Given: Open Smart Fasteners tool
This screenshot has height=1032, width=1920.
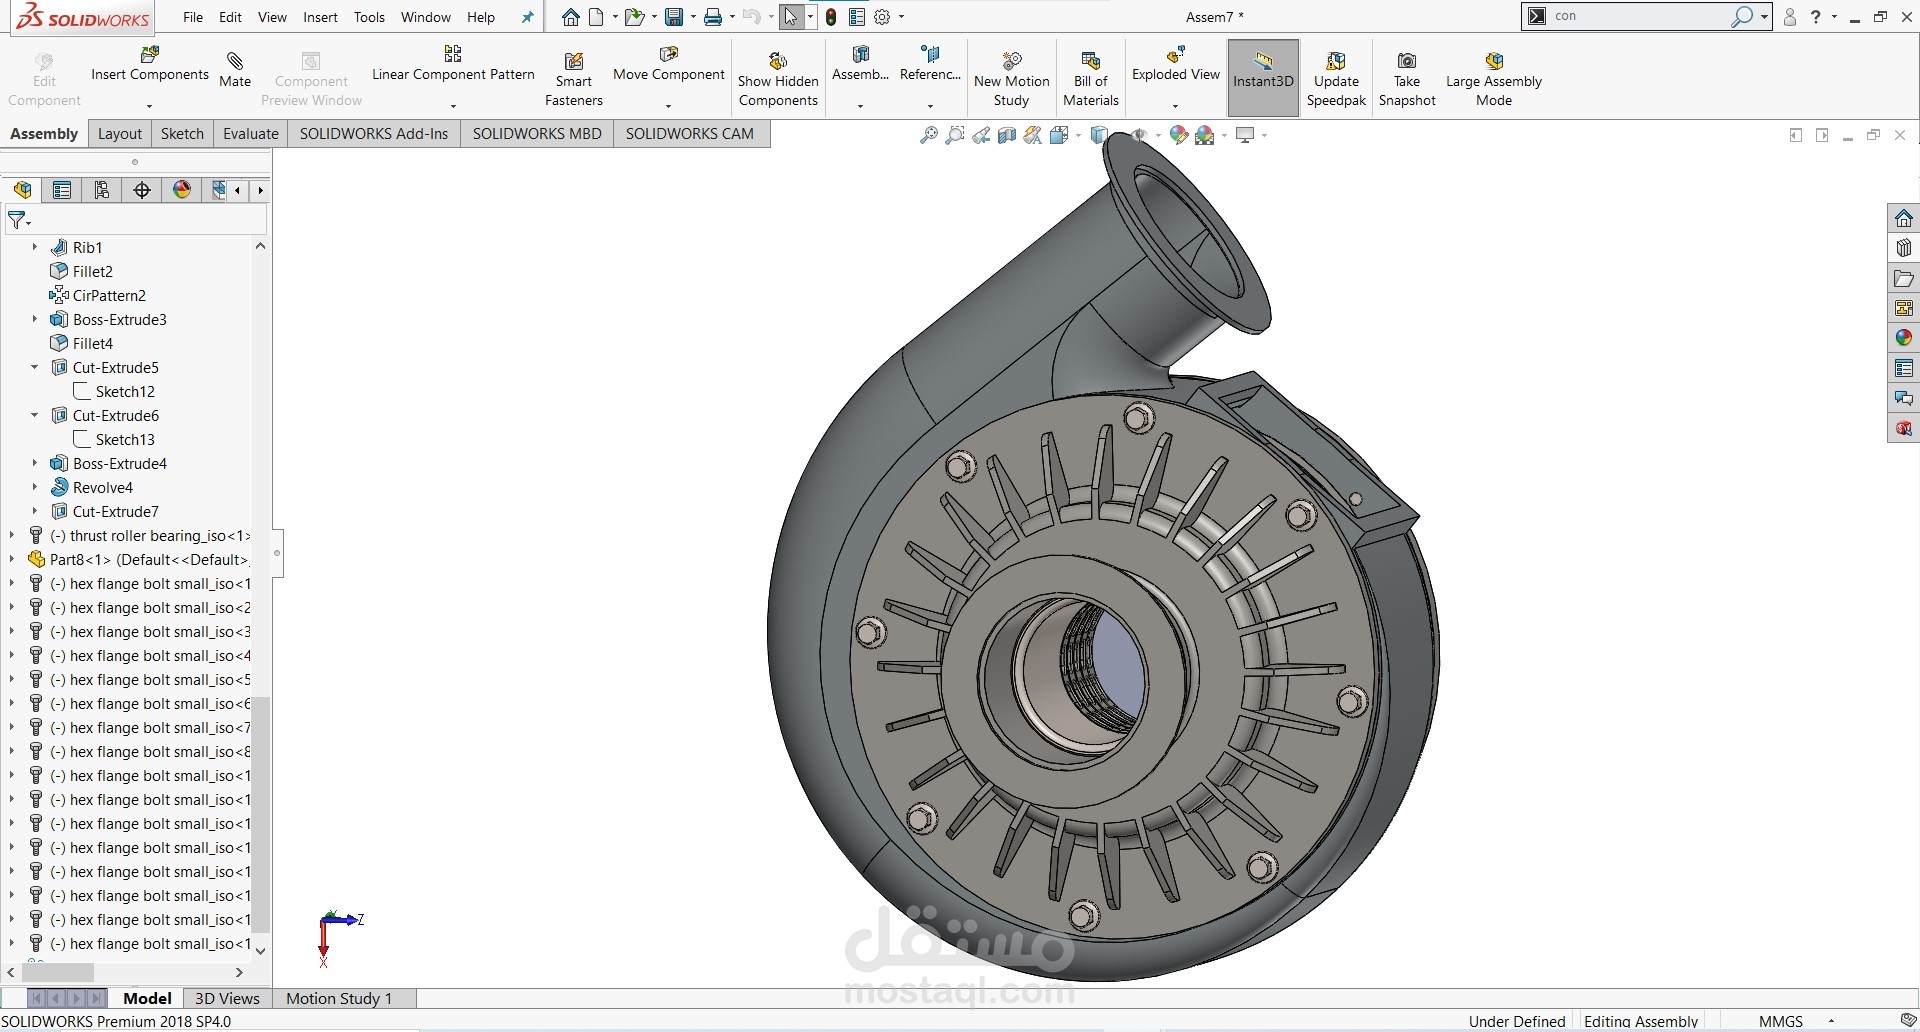Looking at the screenshot, I should [573, 62].
